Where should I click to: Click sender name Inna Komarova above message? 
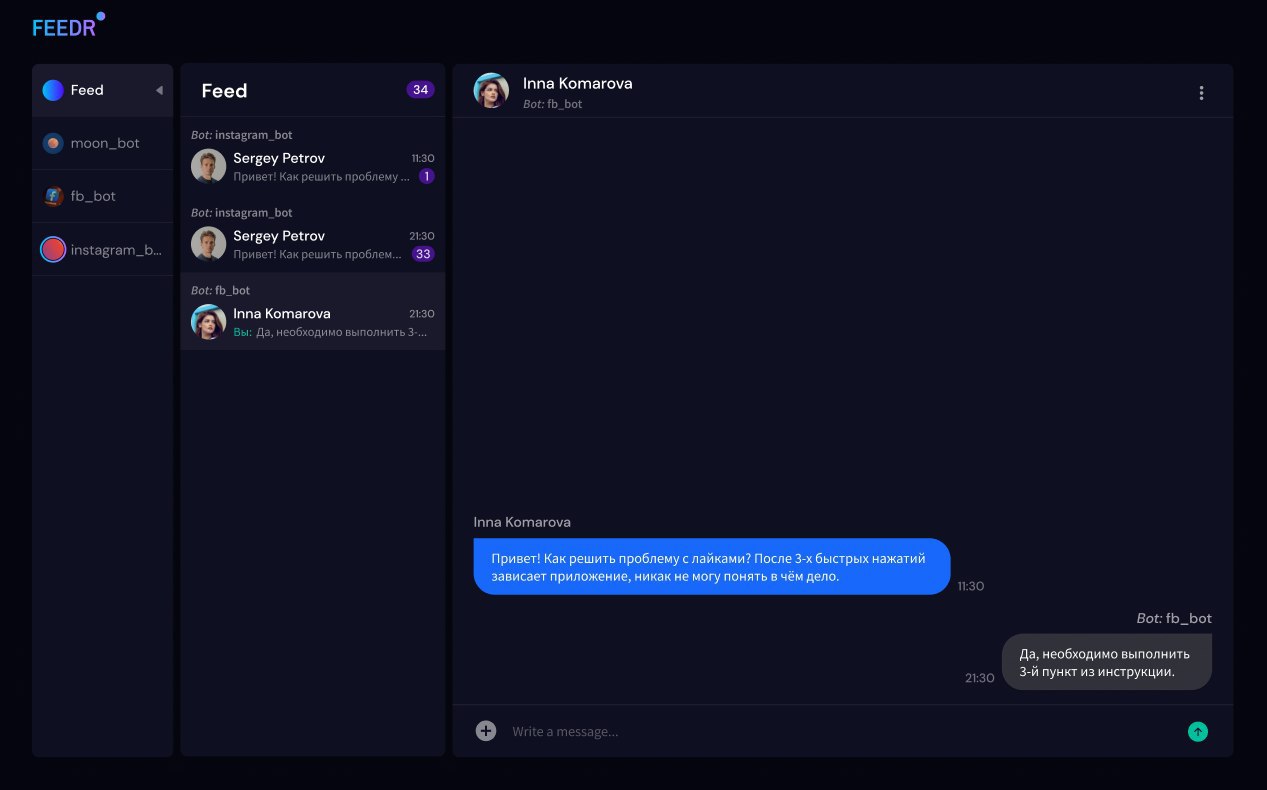[x=522, y=522]
